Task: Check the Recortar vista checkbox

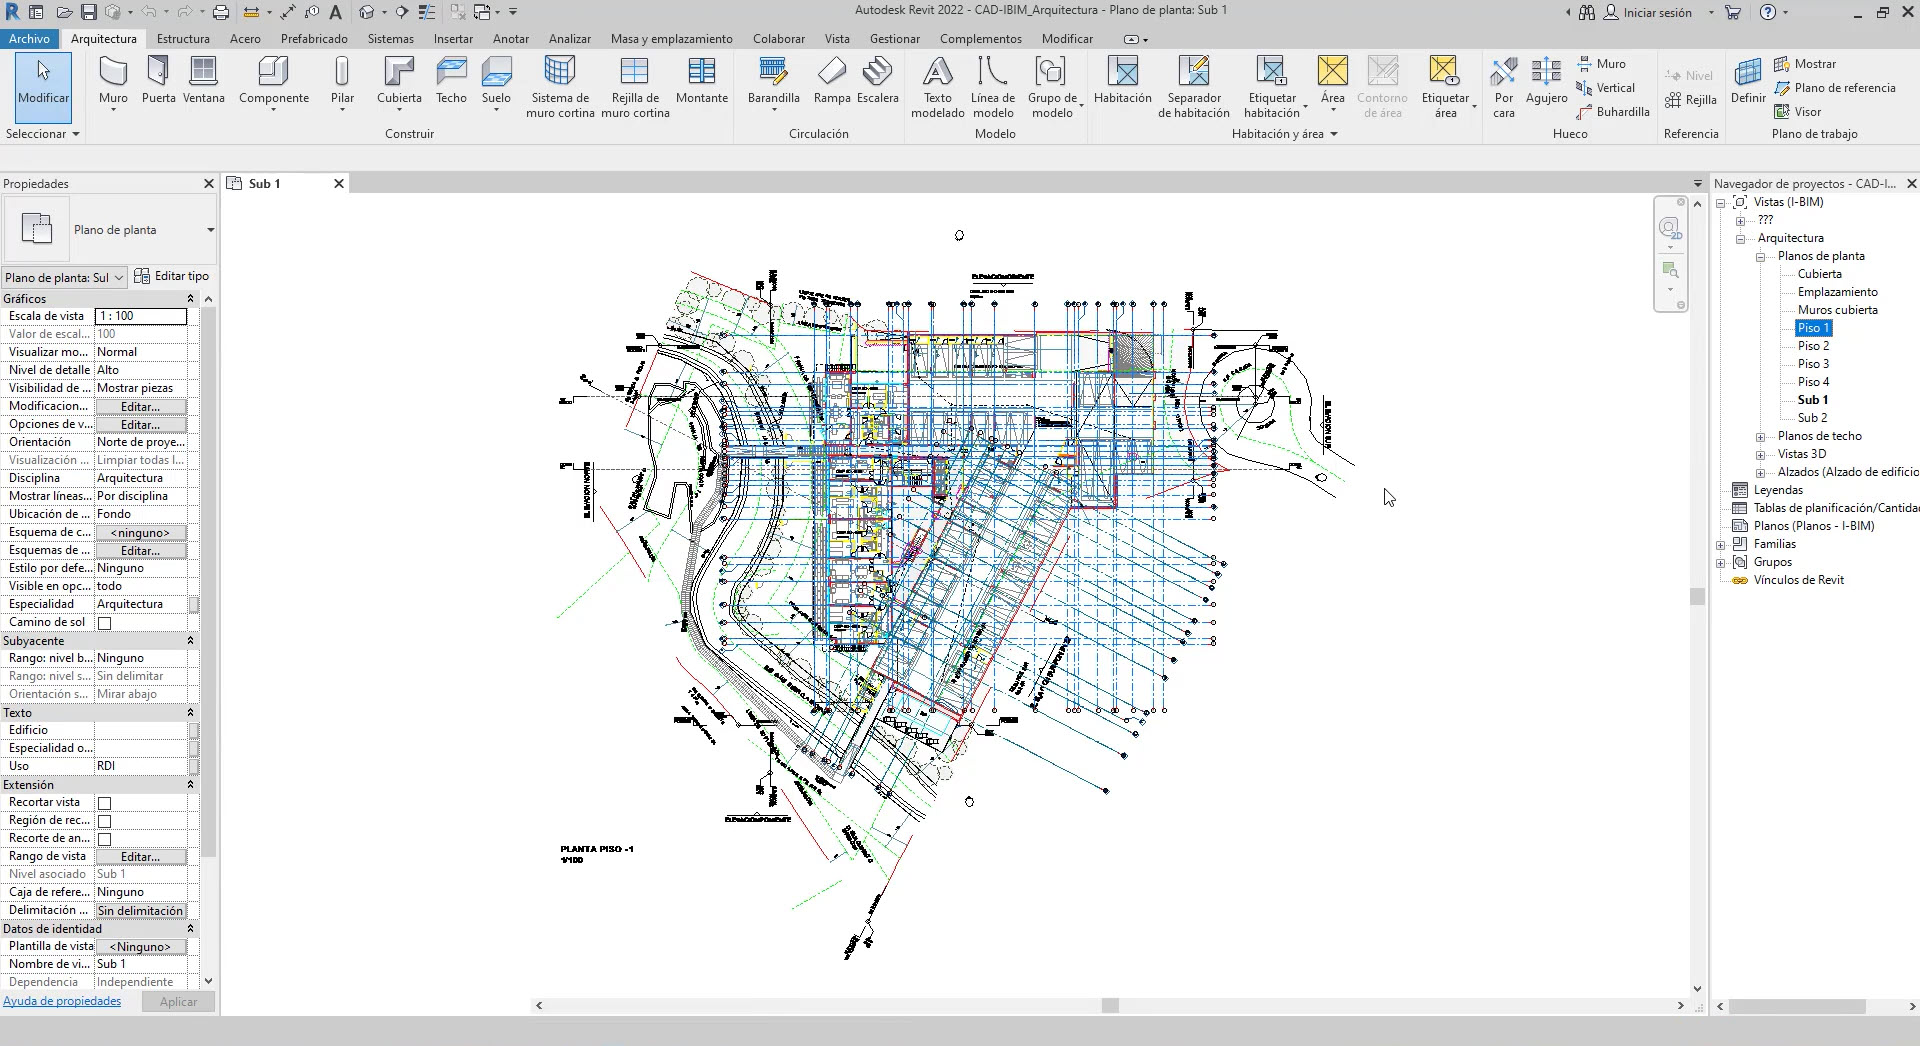Action: pos(104,803)
